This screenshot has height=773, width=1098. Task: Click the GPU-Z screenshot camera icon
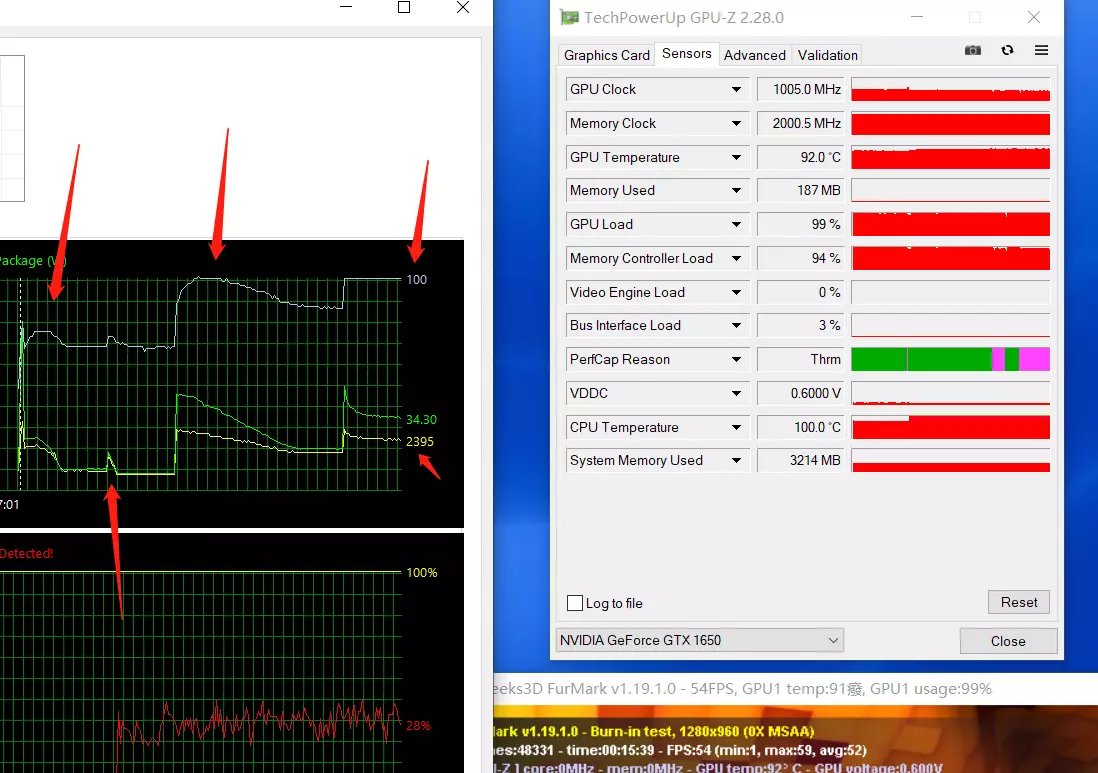[x=973, y=50]
